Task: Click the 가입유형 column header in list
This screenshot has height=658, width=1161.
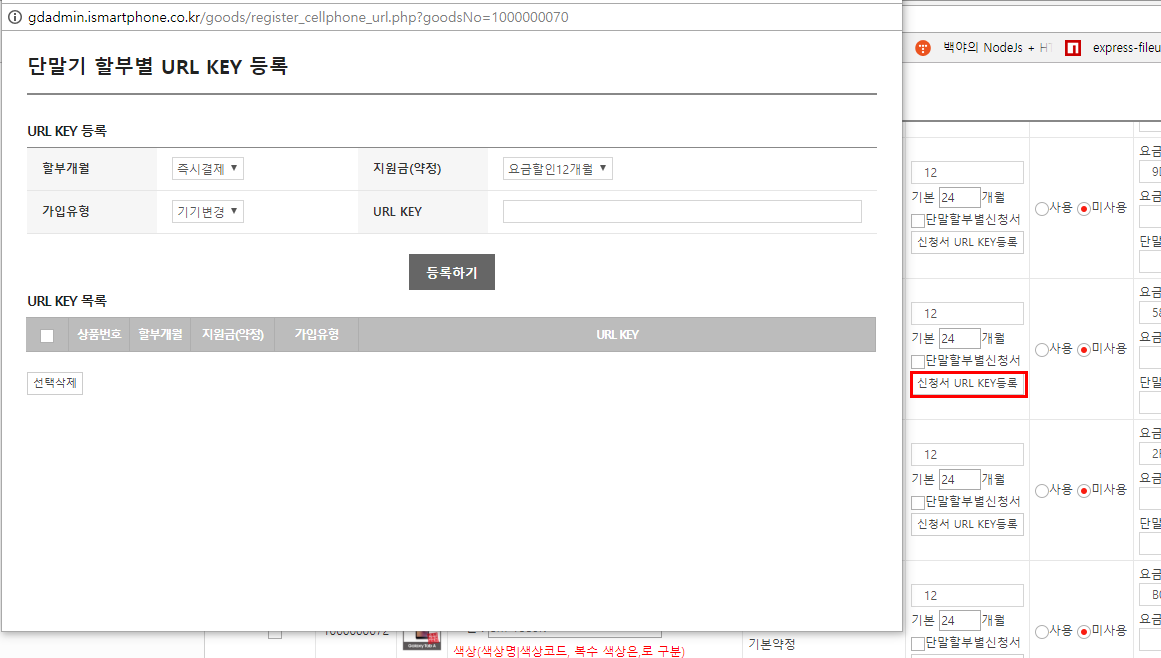Action: (x=316, y=334)
